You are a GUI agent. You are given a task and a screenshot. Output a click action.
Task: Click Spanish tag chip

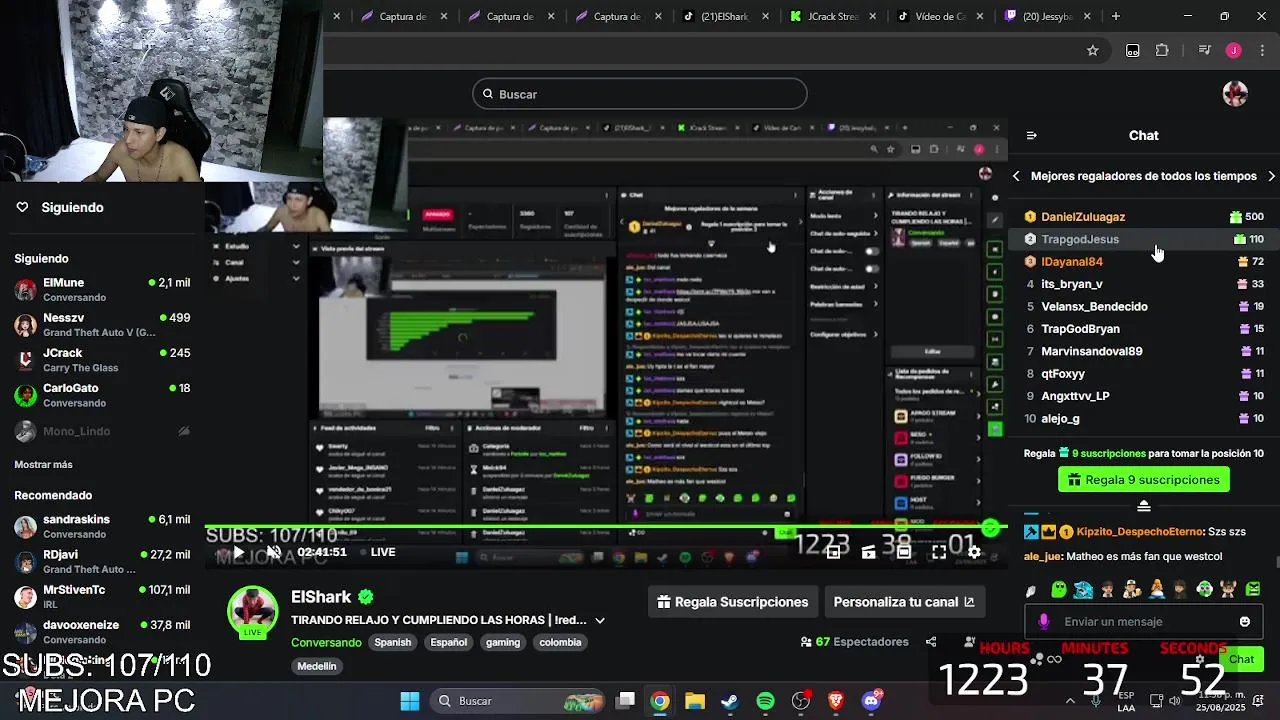pos(393,642)
